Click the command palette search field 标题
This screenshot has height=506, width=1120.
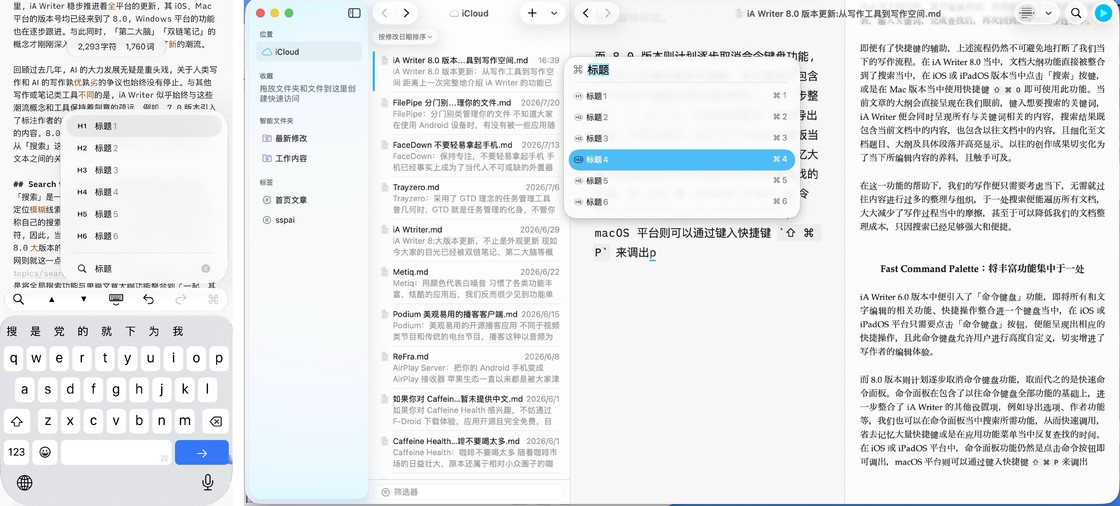point(681,70)
